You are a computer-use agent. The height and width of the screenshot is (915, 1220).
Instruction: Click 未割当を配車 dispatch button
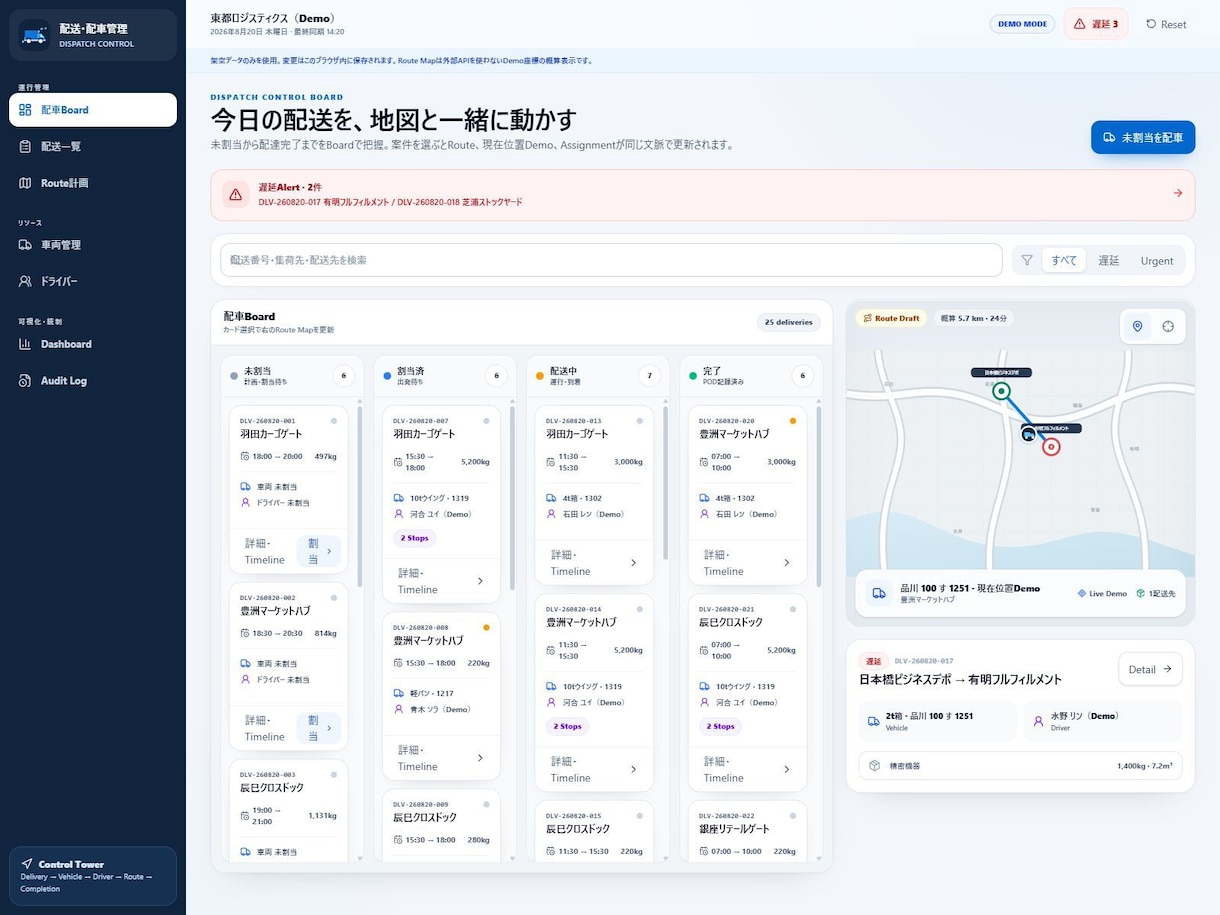1143,137
